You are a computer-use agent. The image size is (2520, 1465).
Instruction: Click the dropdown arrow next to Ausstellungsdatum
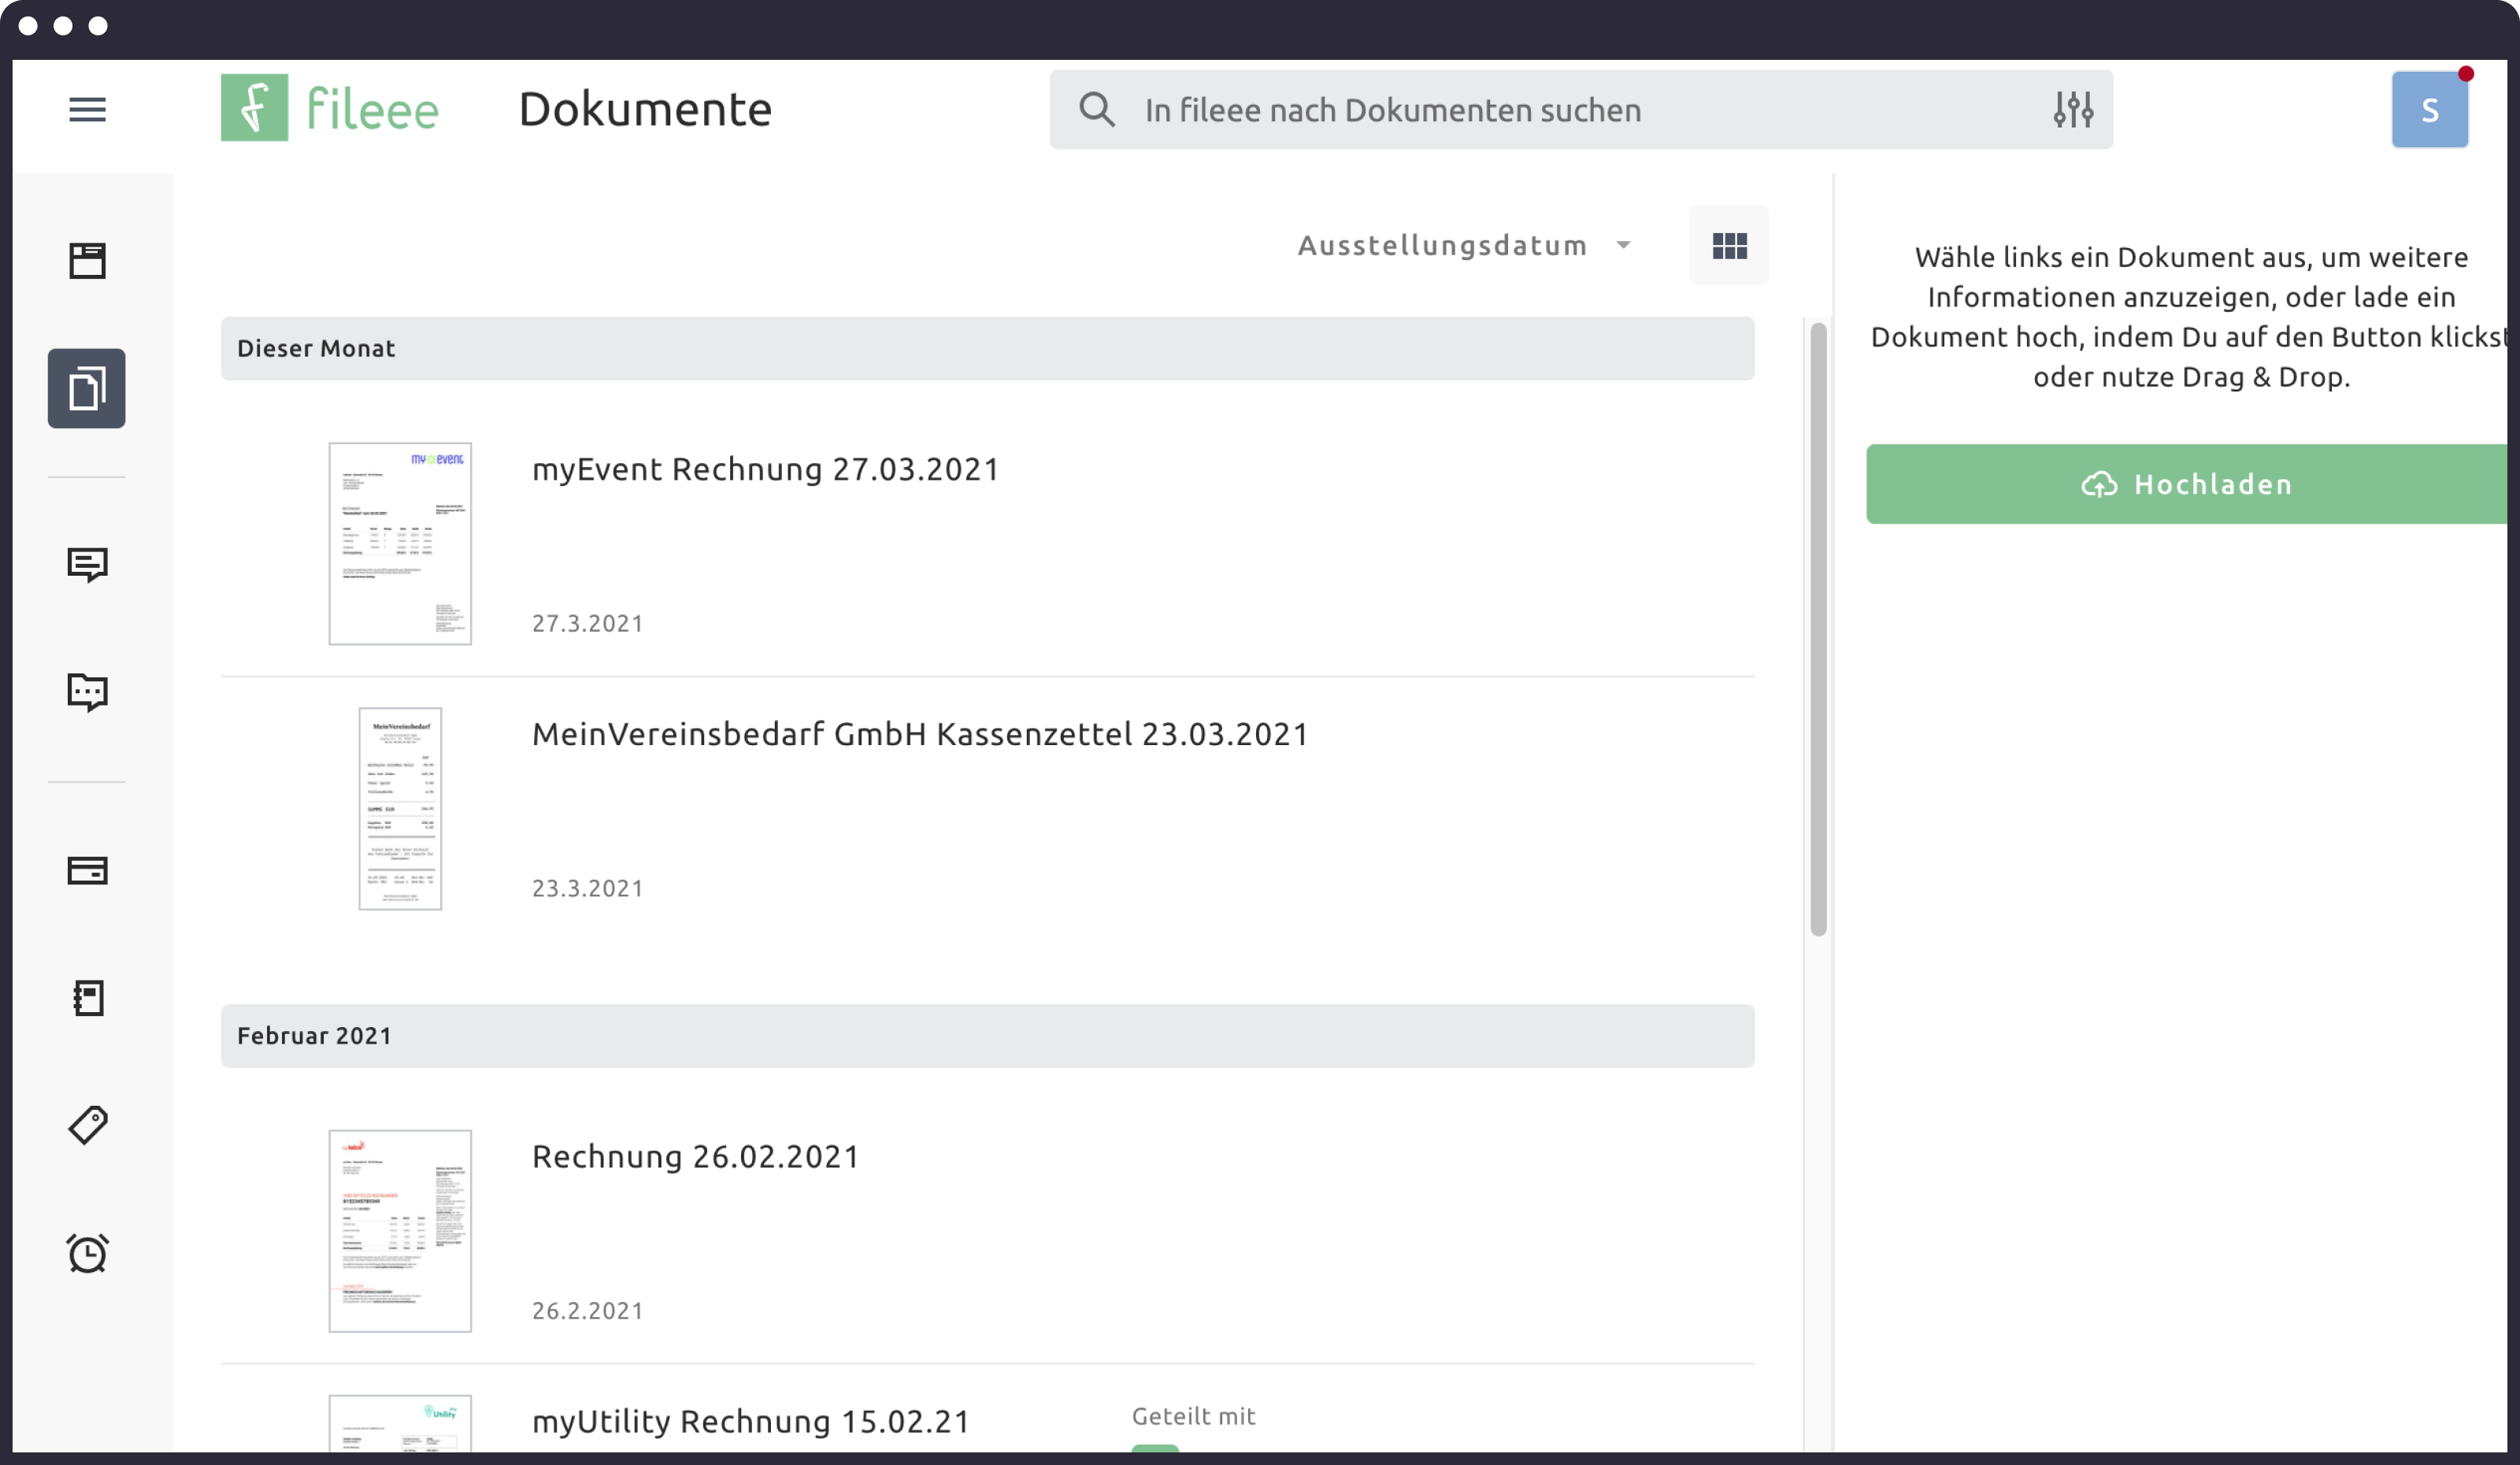tap(1623, 245)
